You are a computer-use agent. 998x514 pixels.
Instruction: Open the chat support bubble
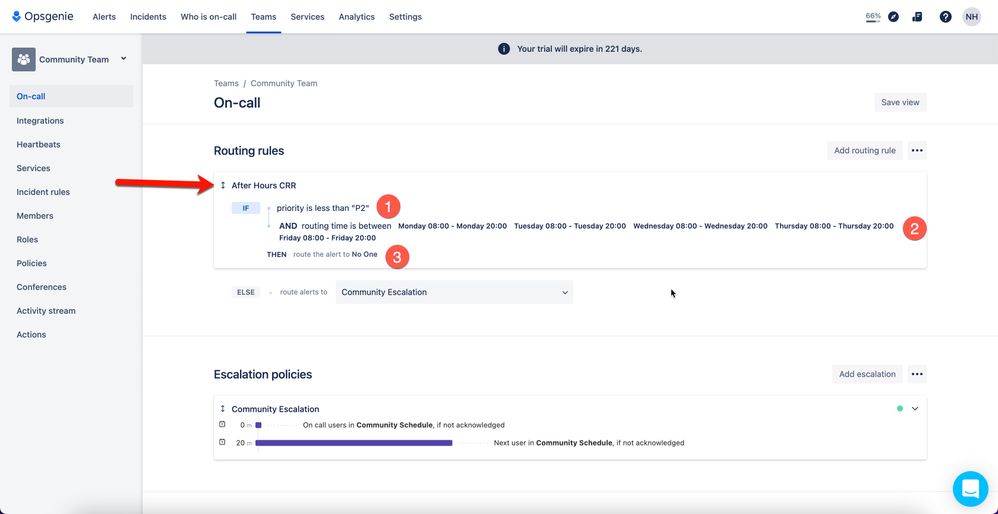[971, 489]
